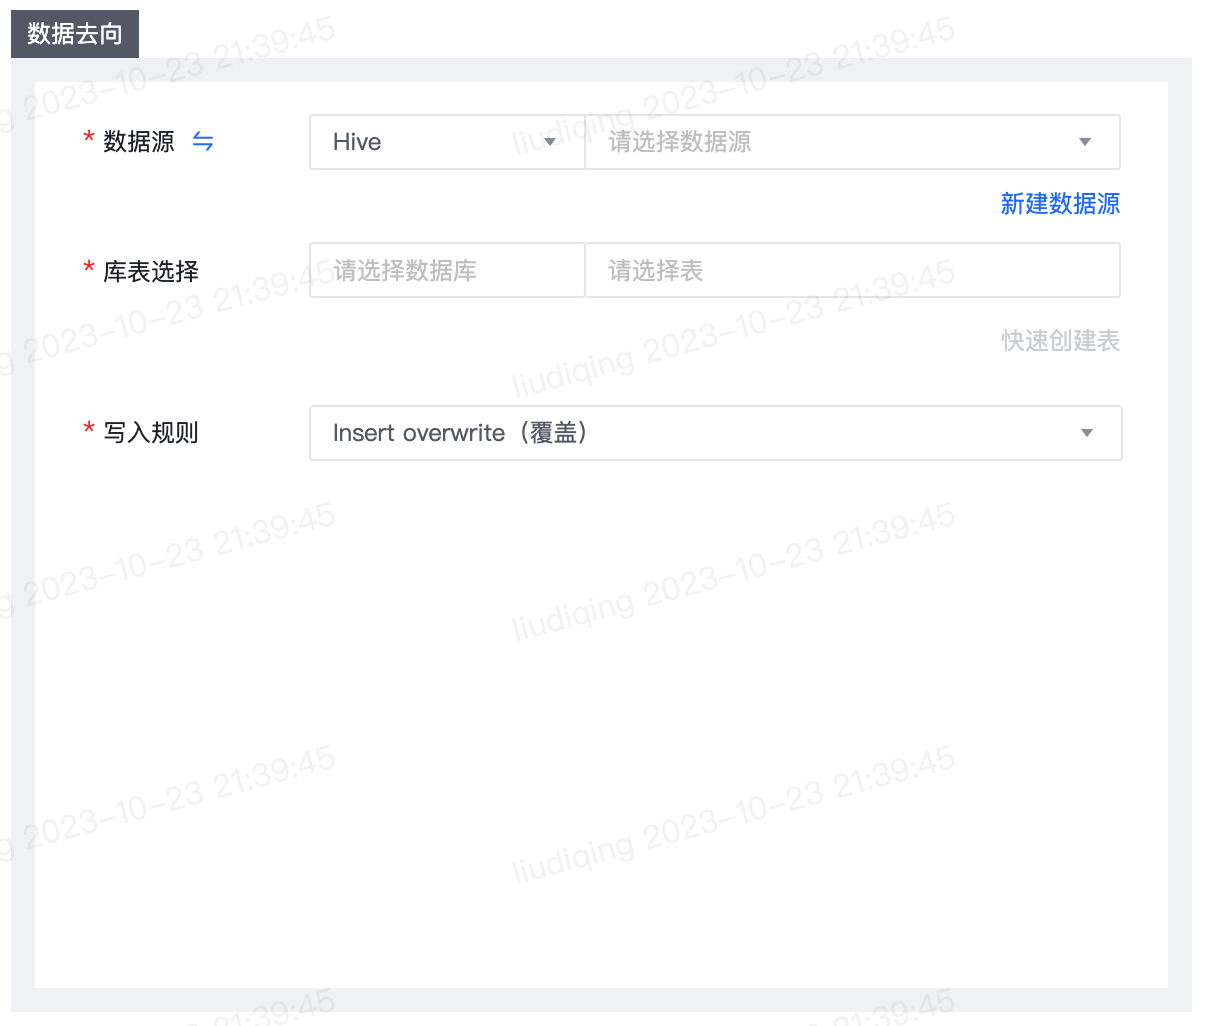
Task: Click the 快速创建表 link
Action: pyautogui.click(x=1060, y=341)
